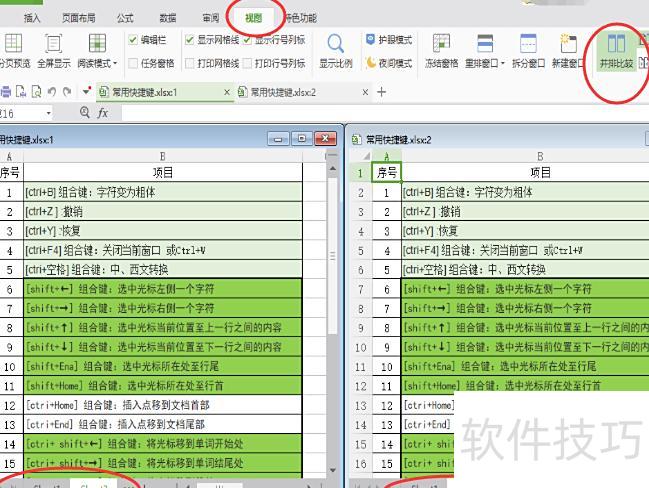Open the quick access toolbar customize dropdown
Viewport: 649px width, 488px height.
pyautogui.click(x=86, y=91)
